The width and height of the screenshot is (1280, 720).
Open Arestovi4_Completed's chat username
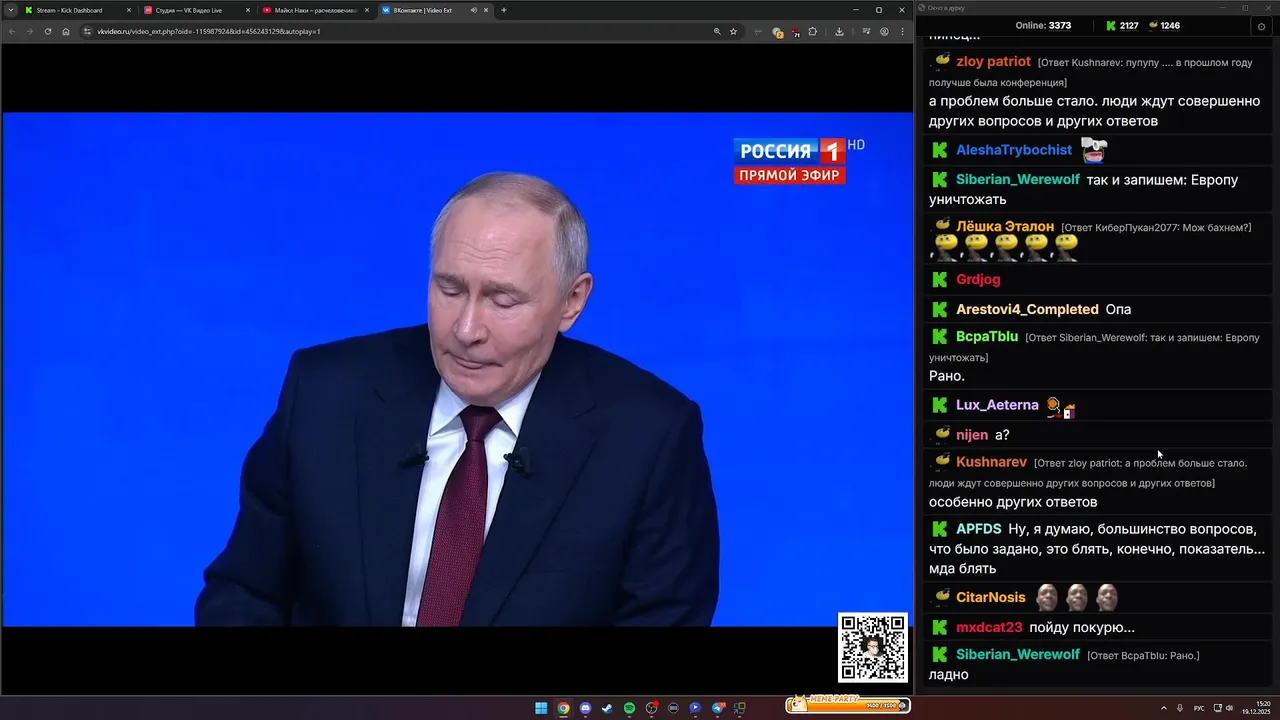(1027, 309)
